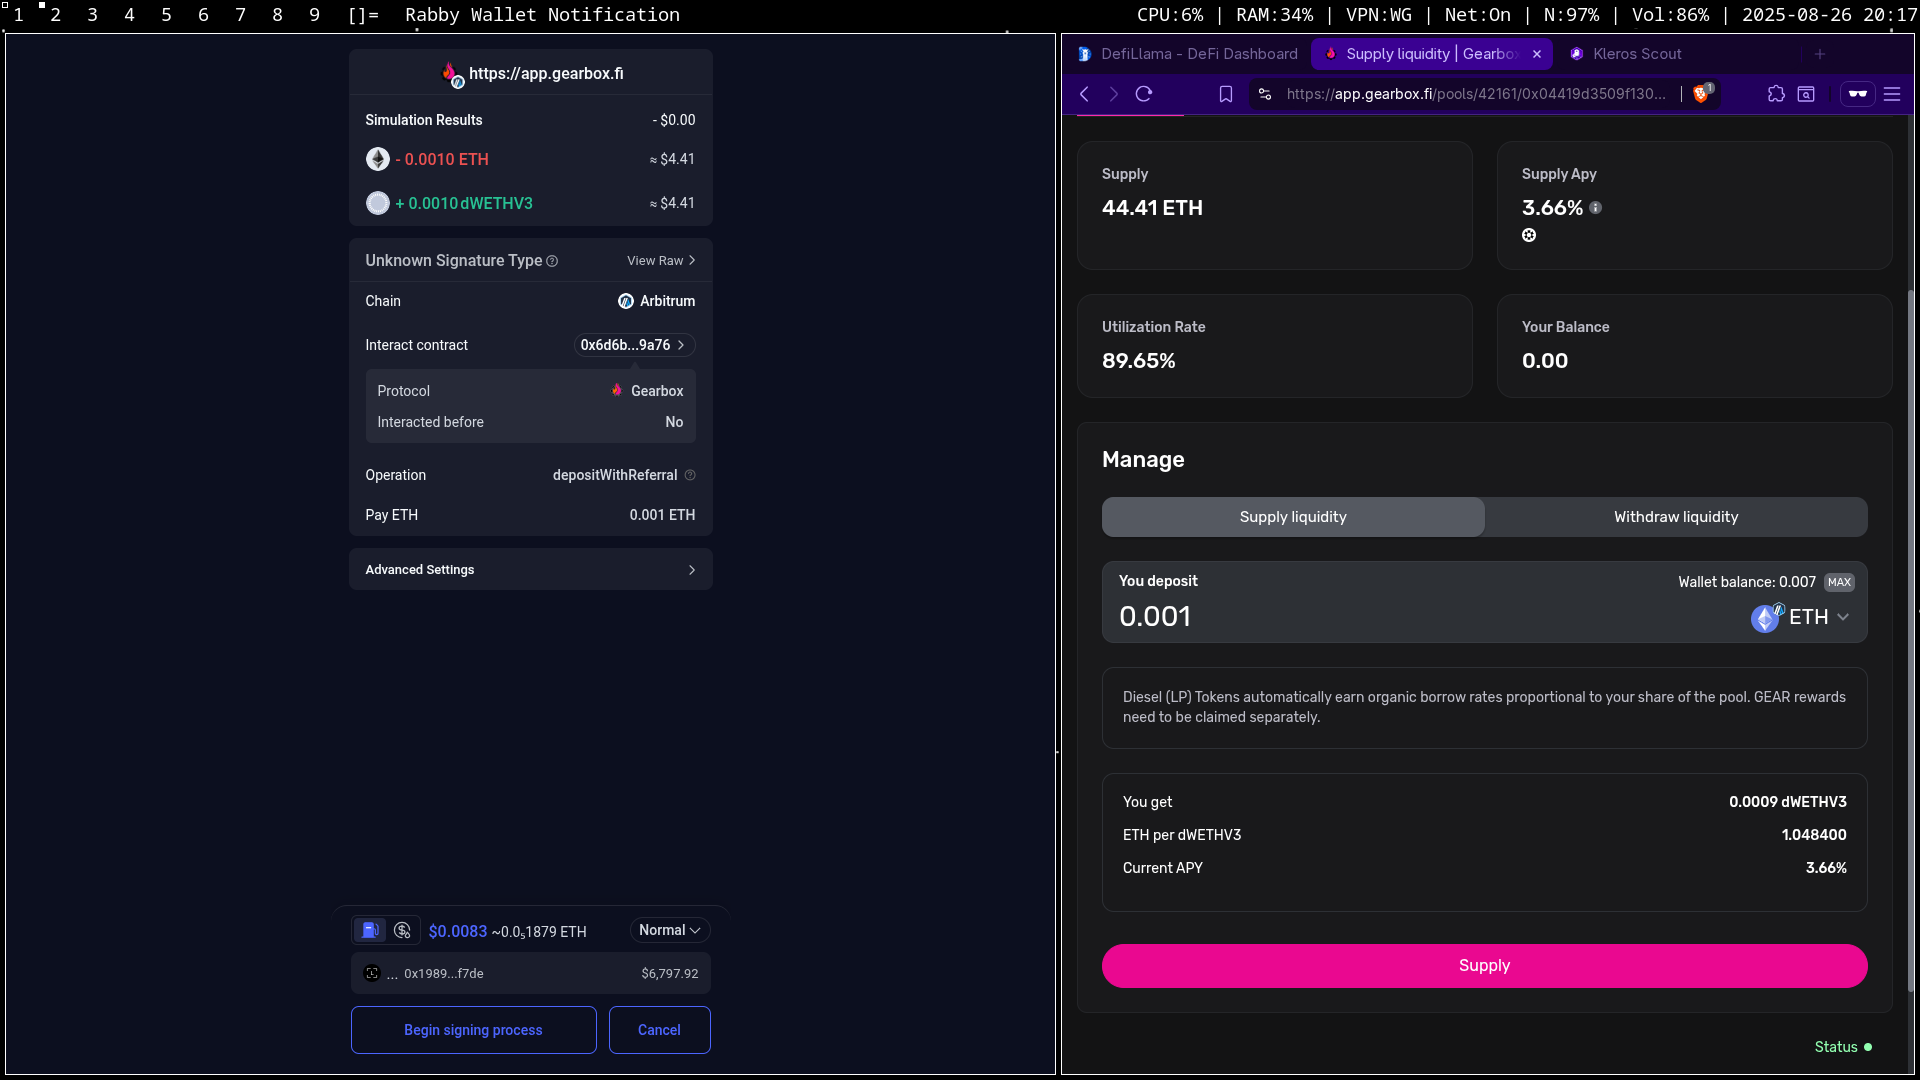Click the address bar URL field

coord(1476,94)
